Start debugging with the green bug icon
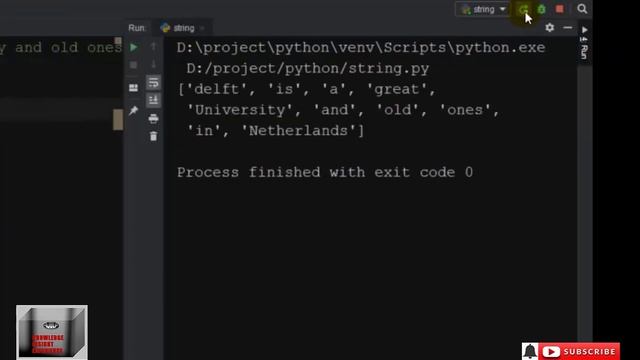The width and height of the screenshot is (640, 360). pyautogui.click(x=542, y=9)
